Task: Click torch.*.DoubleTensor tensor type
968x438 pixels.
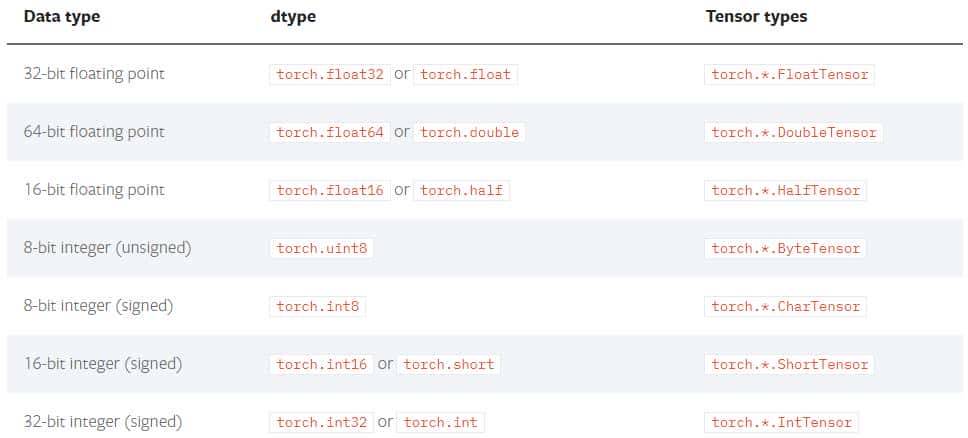Action: click(793, 132)
